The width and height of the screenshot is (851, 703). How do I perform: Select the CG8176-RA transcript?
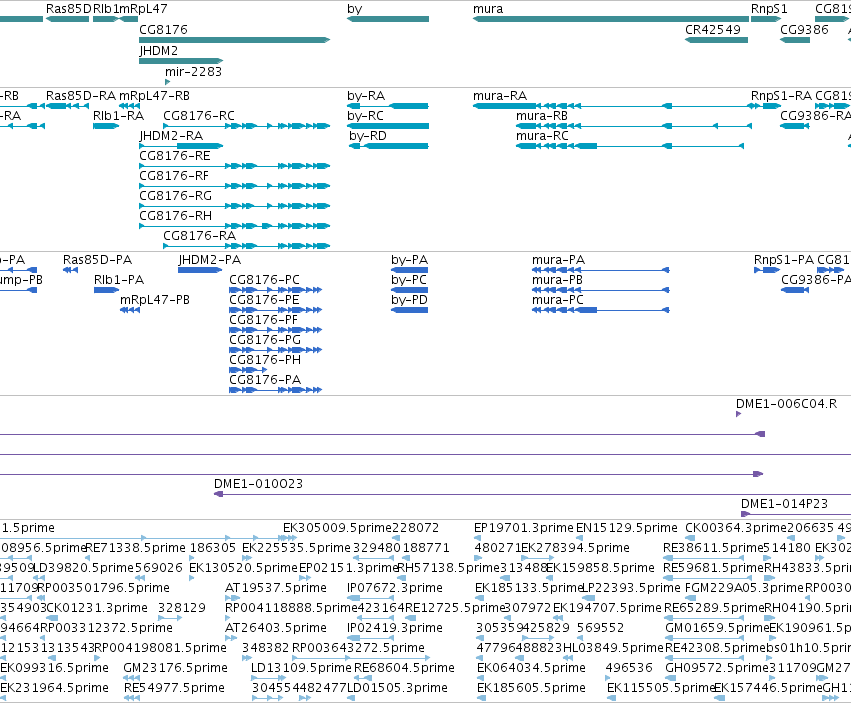(x=247, y=246)
